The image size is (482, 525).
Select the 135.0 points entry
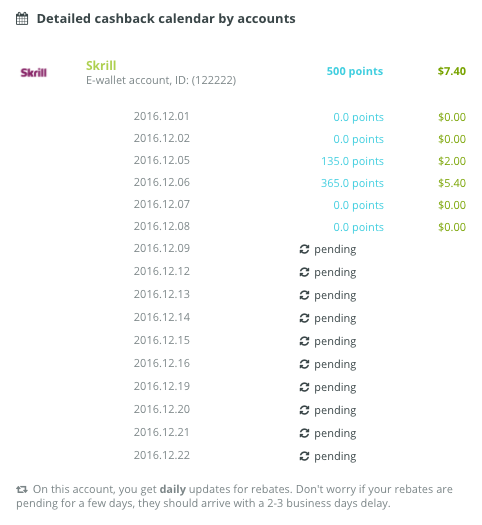pos(352,161)
